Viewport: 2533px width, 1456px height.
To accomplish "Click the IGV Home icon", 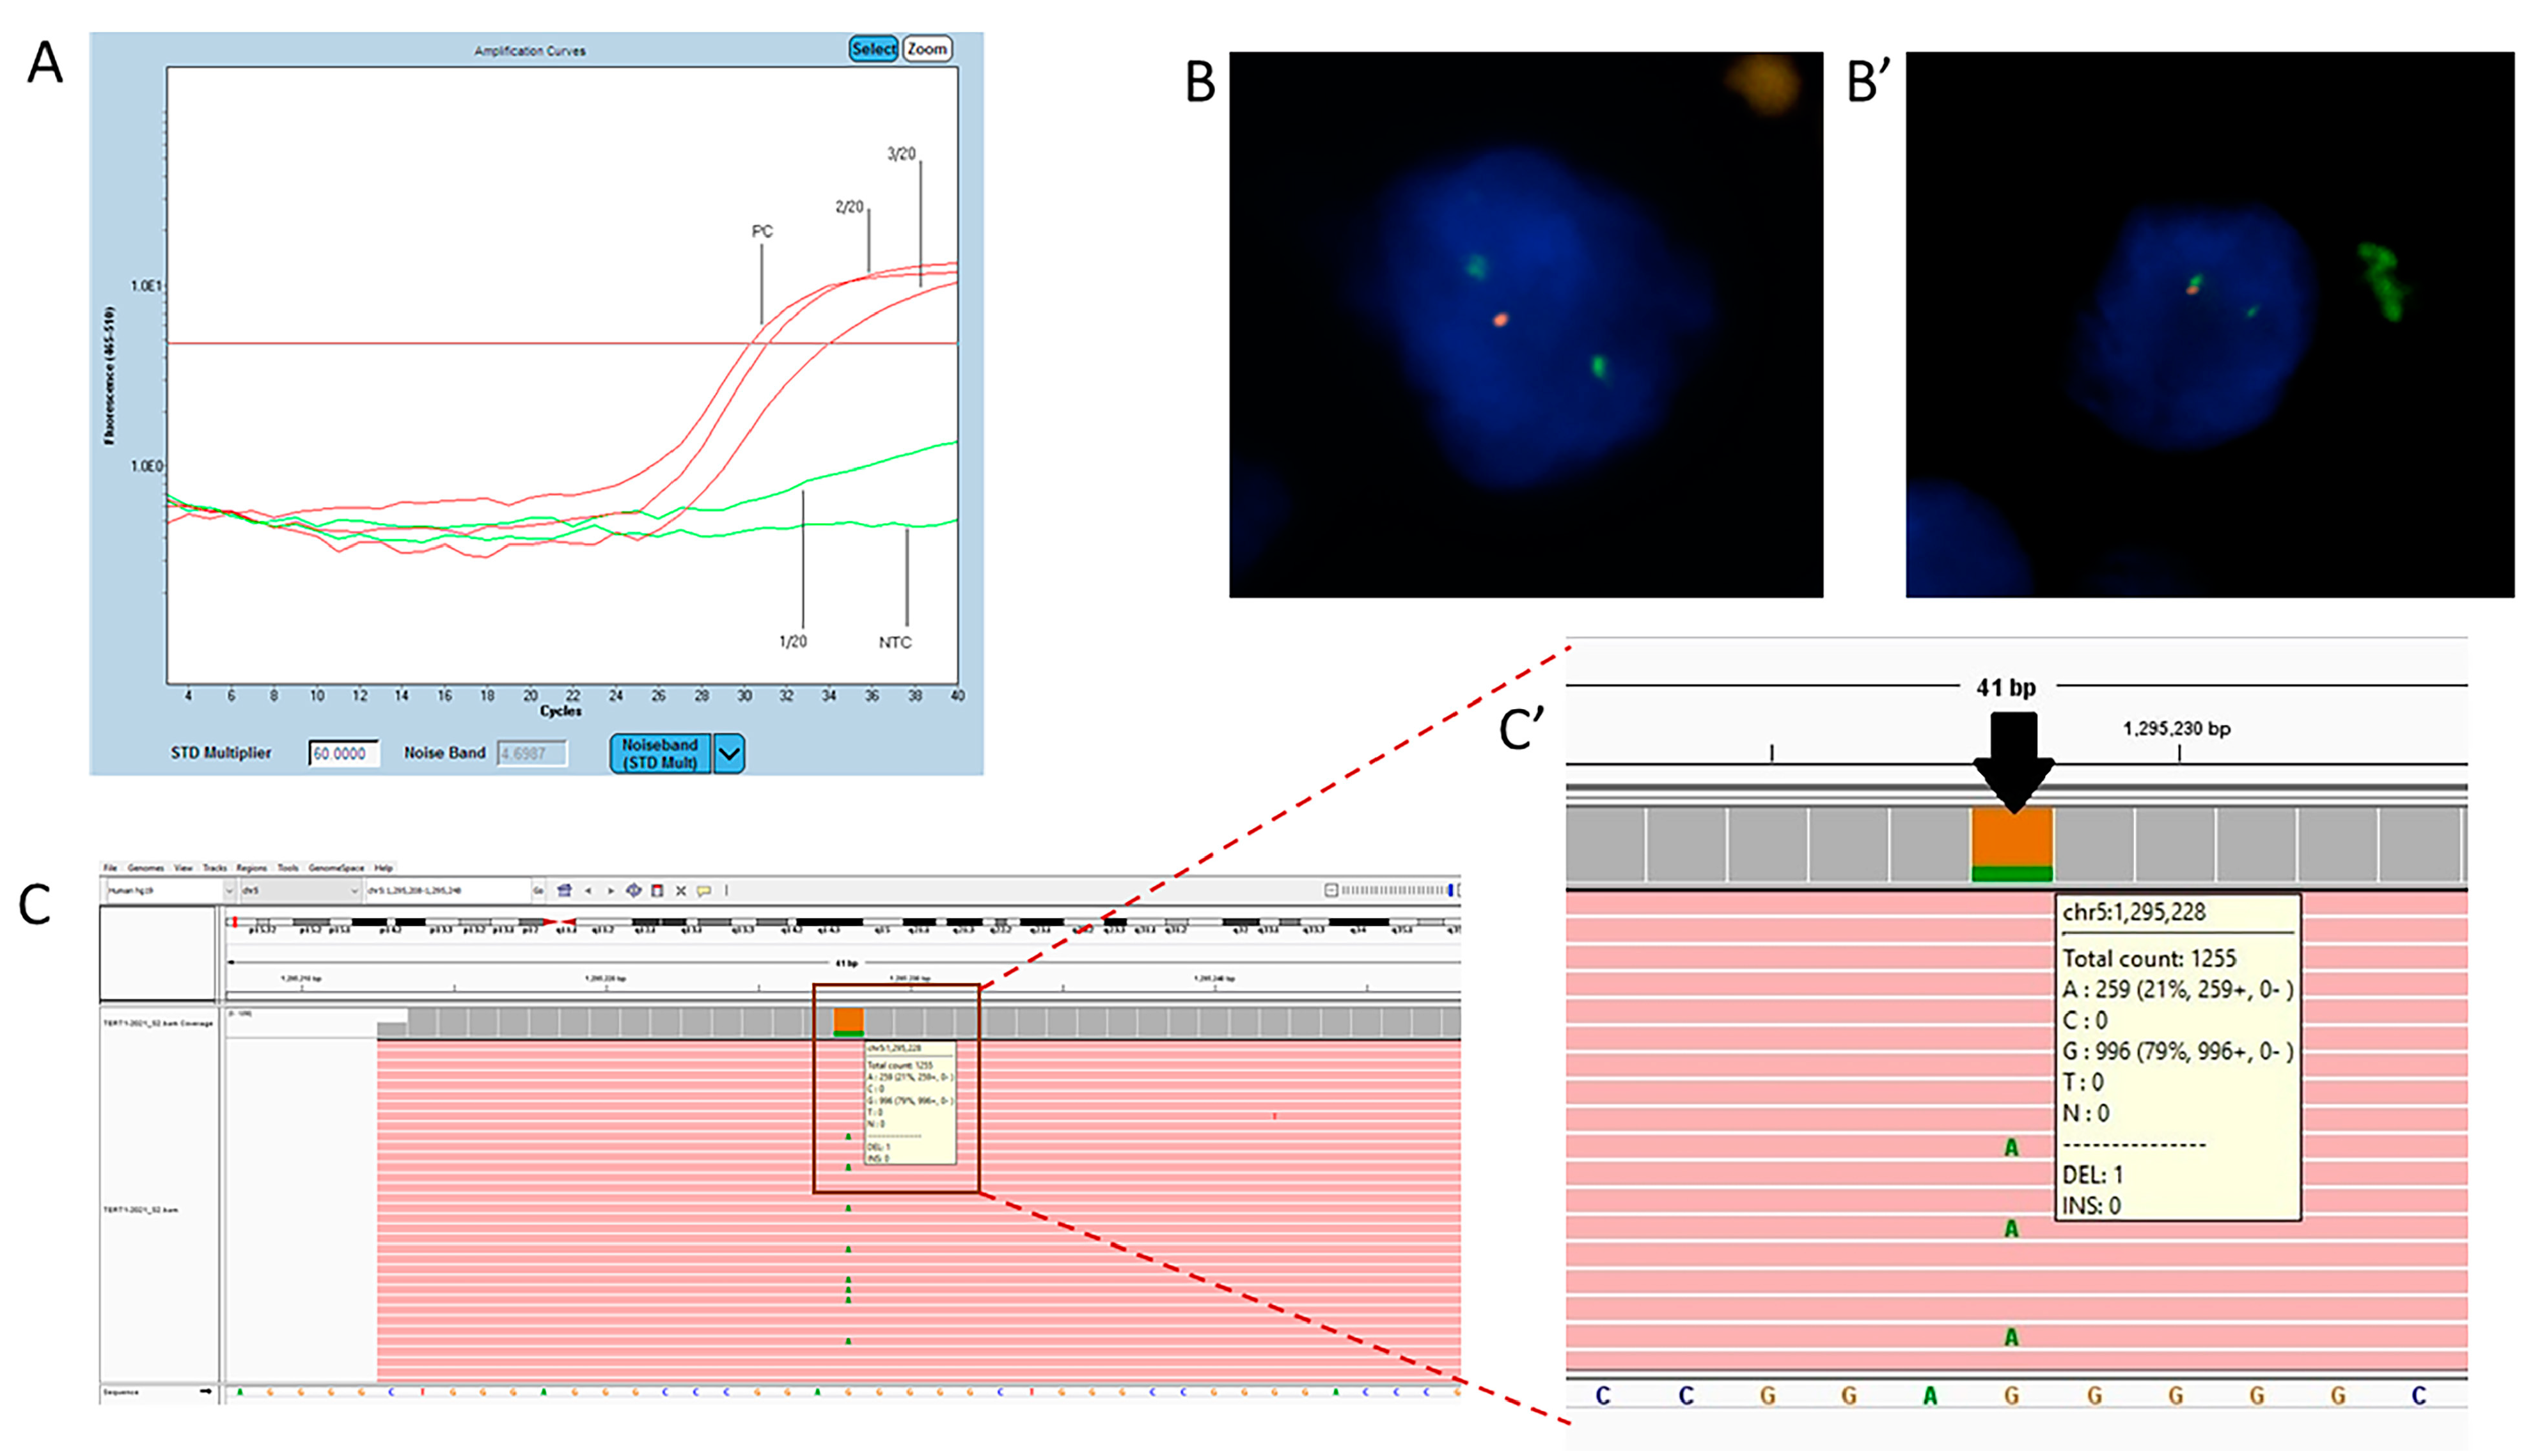I will click(564, 890).
